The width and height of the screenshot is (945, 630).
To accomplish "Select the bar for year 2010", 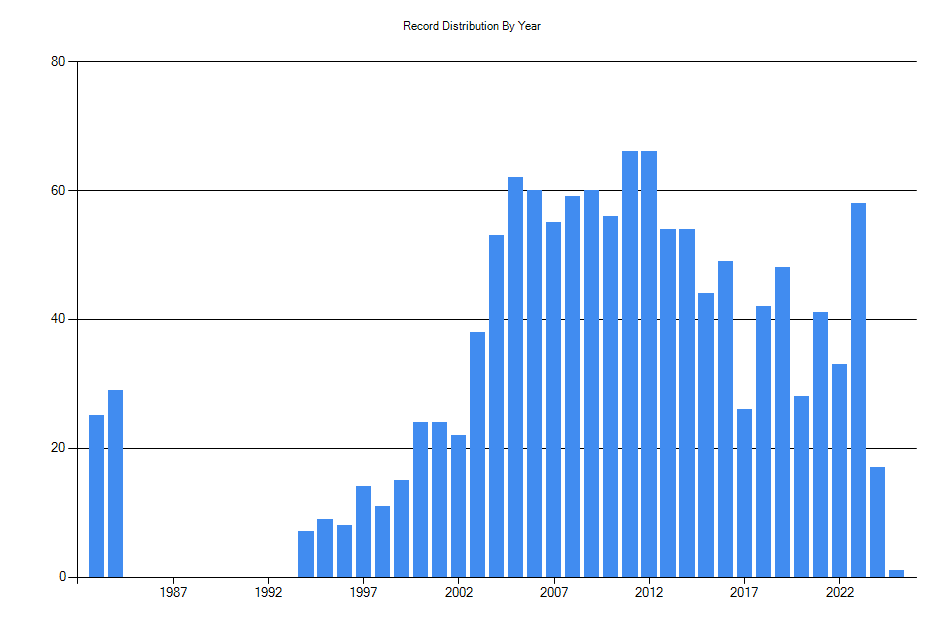I will point(611,397).
